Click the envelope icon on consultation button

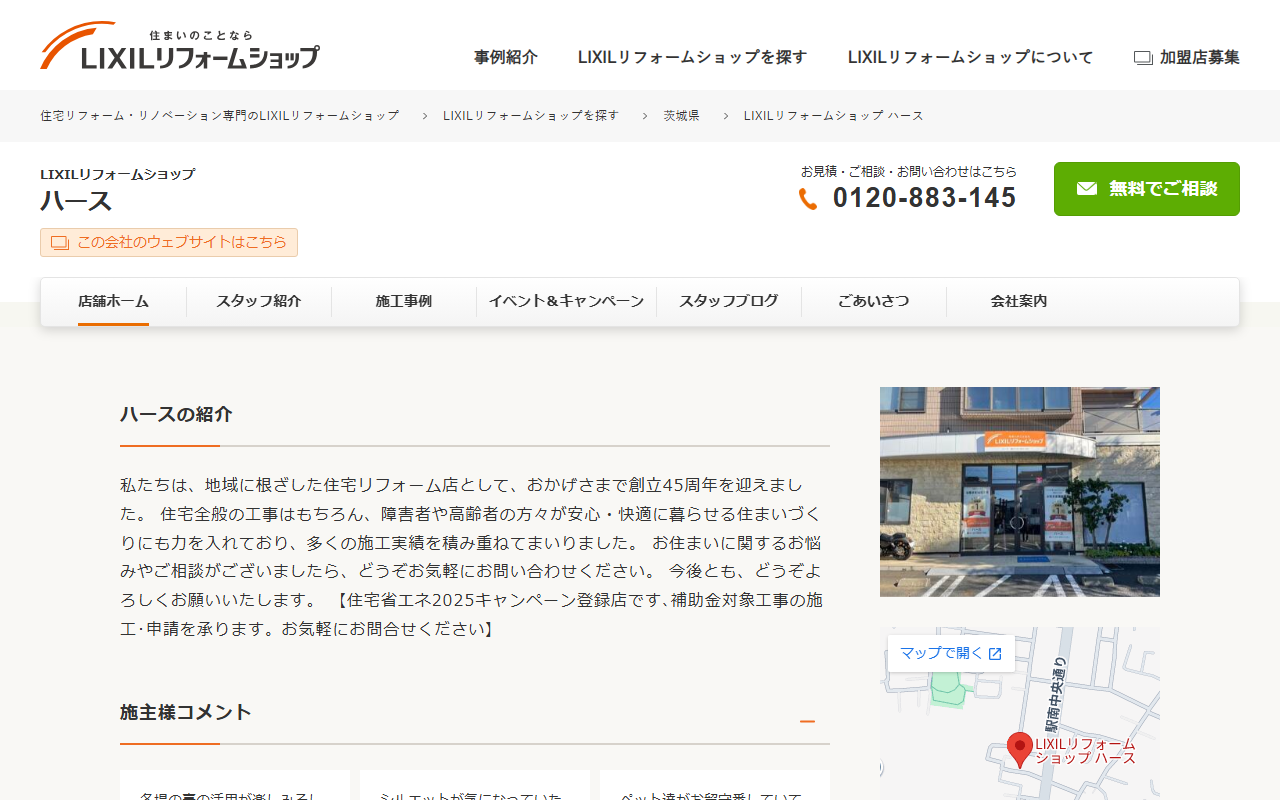(1086, 189)
